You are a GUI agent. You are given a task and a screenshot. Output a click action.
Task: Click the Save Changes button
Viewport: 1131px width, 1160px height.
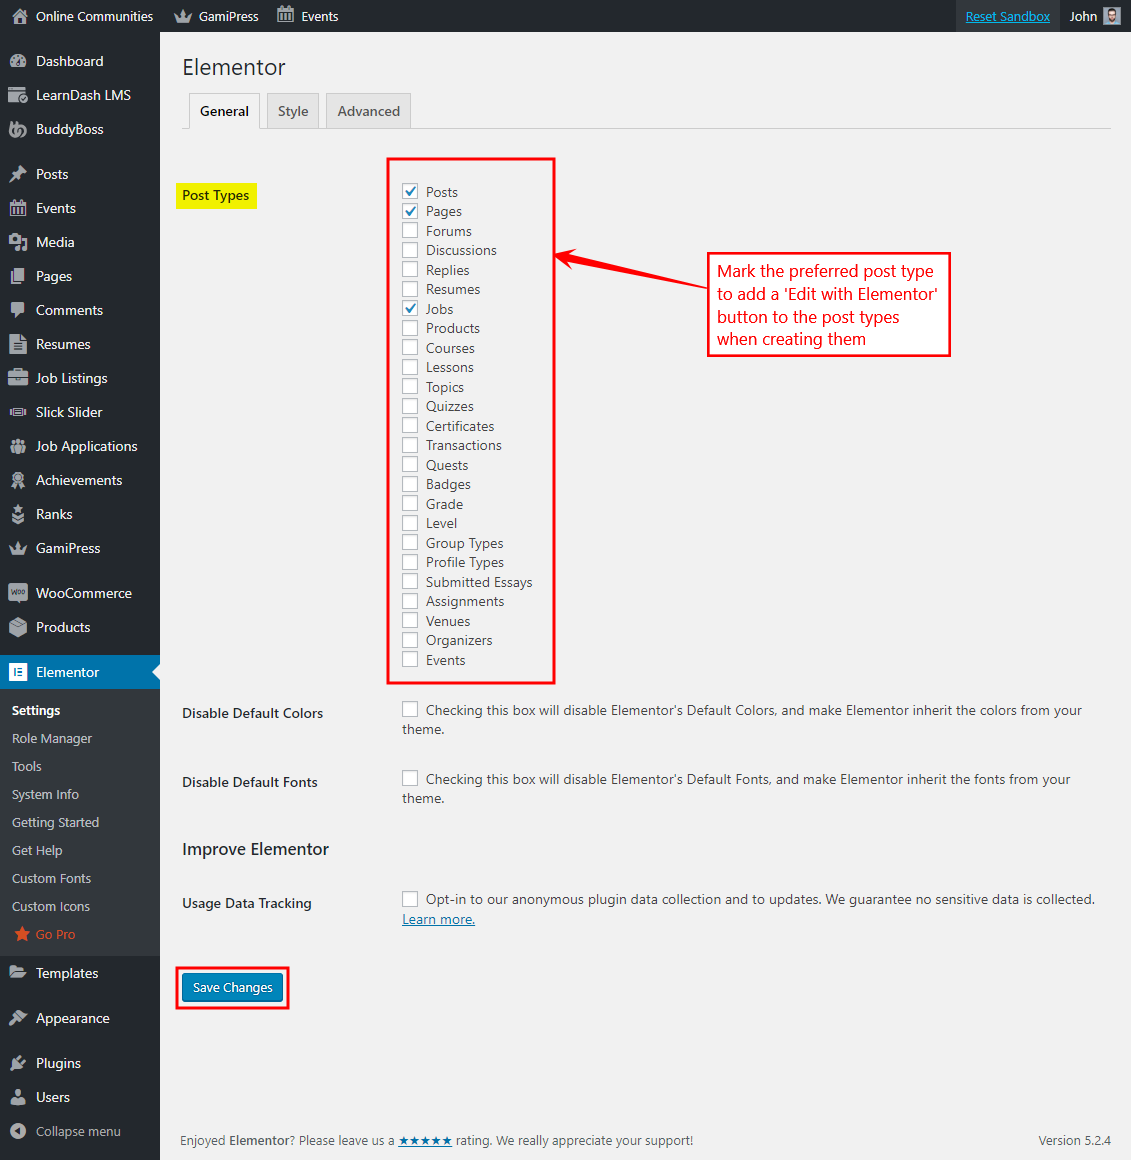pyautogui.click(x=232, y=987)
